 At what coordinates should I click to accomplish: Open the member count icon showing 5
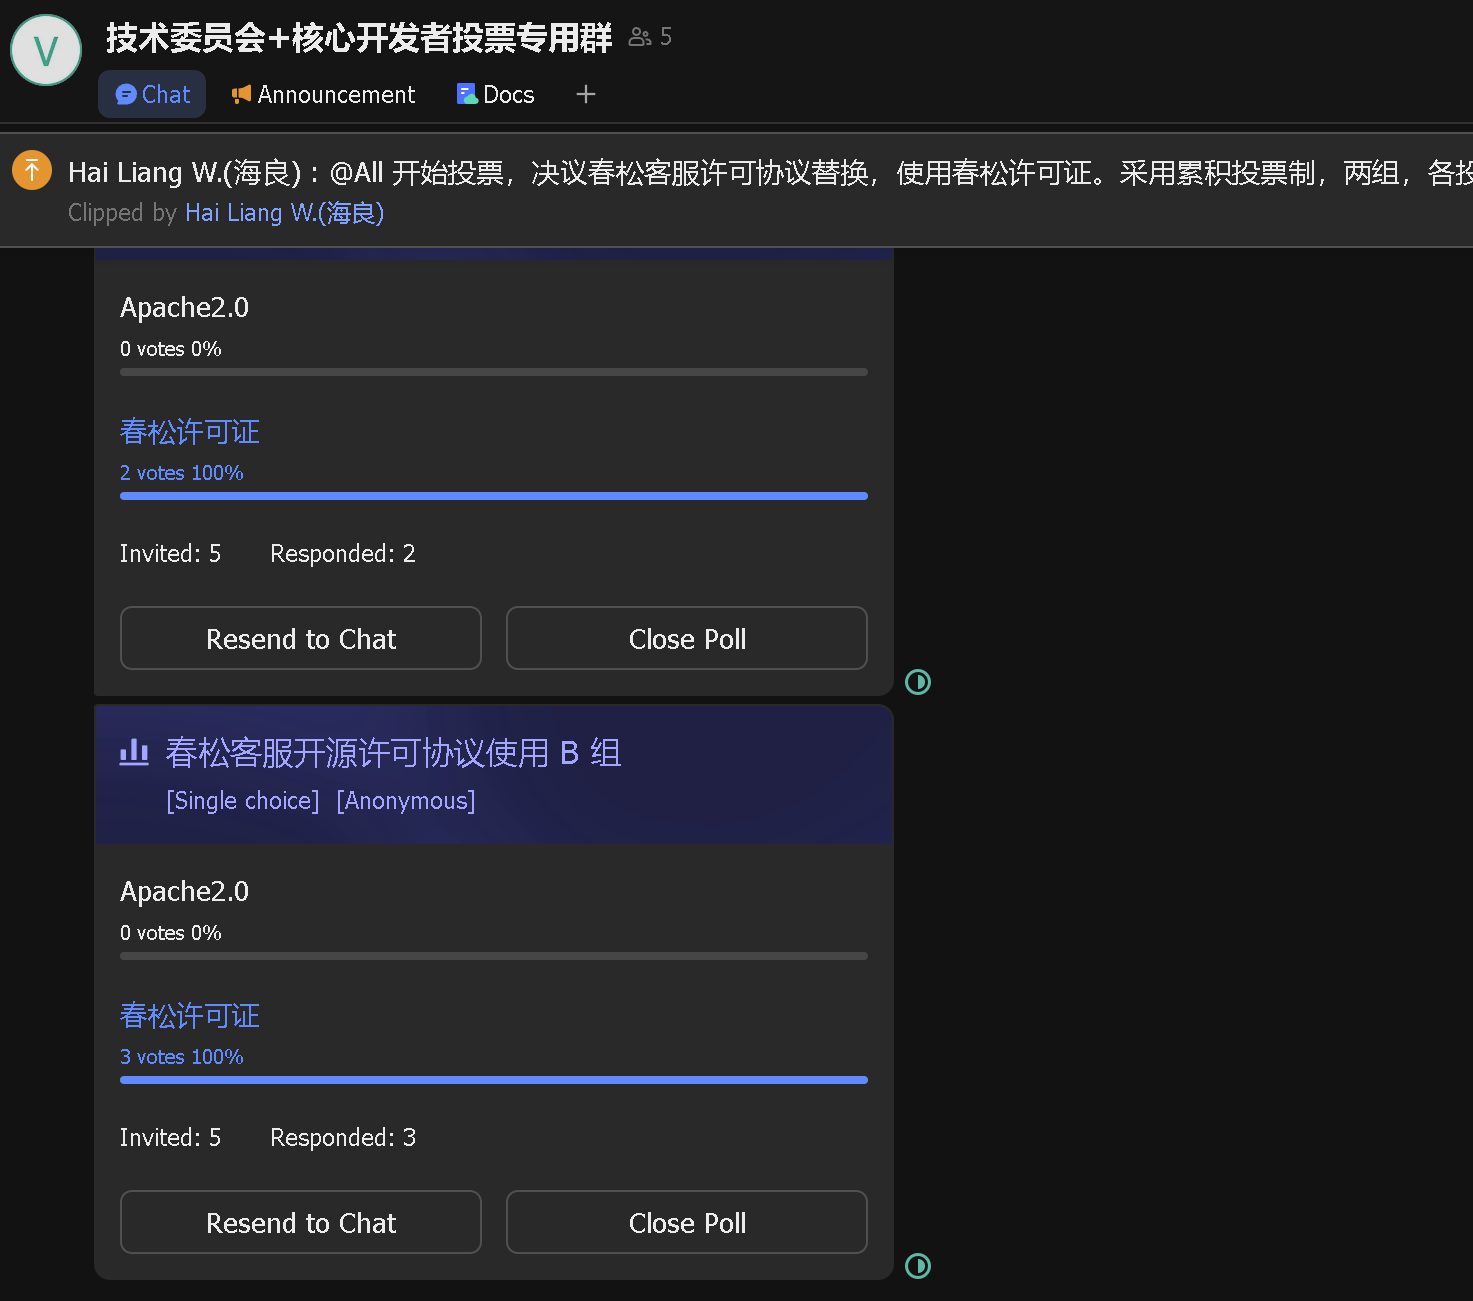(649, 37)
